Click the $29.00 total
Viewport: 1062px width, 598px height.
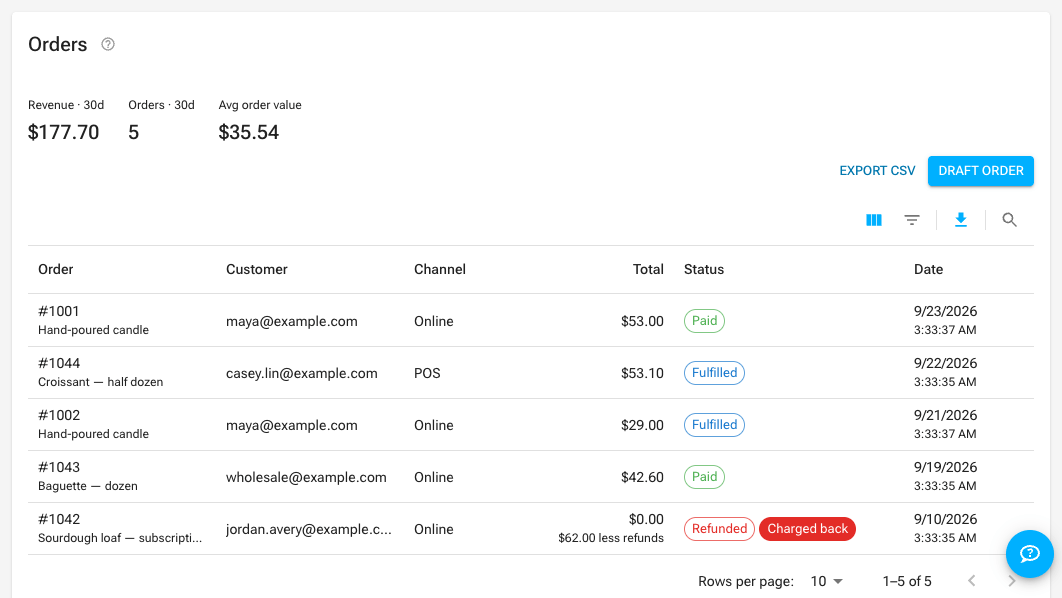click(642, 425)
